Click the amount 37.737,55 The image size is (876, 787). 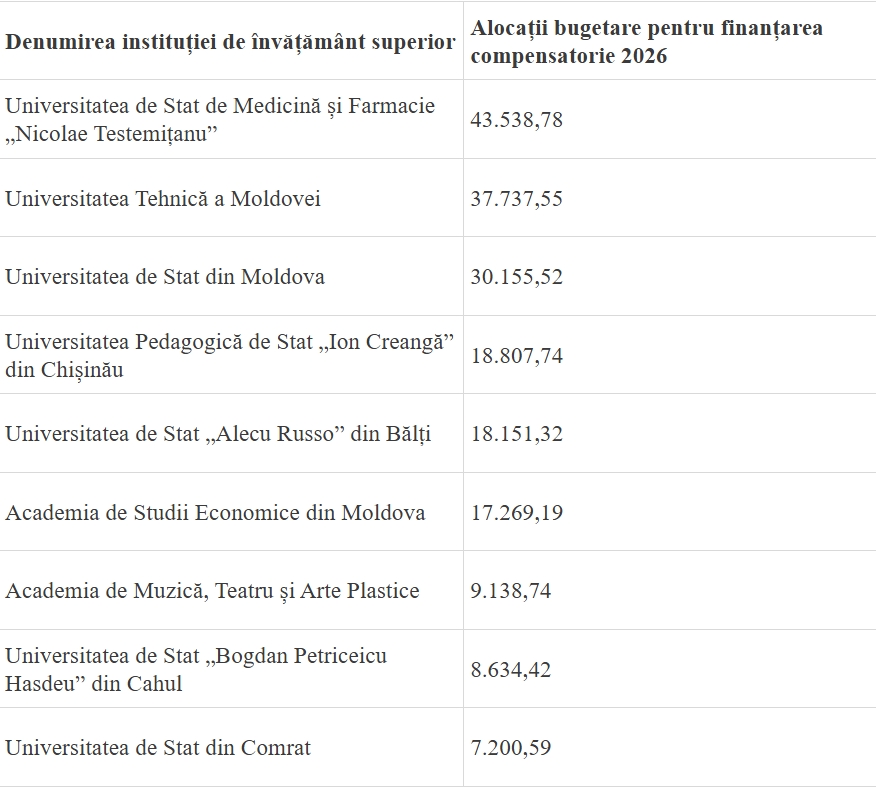click(x=517, y=198)
